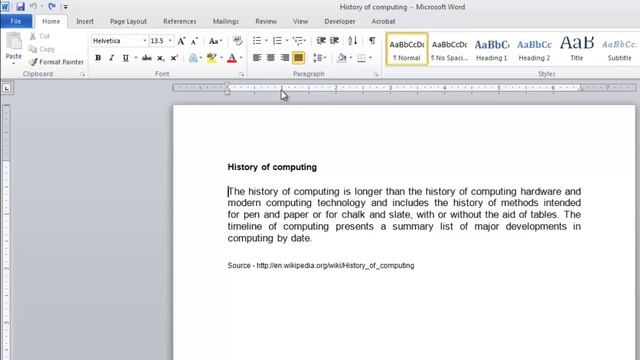Open the Font dialog launcher
This screenshot has height=360, width=640.
(x=242, y=74)
